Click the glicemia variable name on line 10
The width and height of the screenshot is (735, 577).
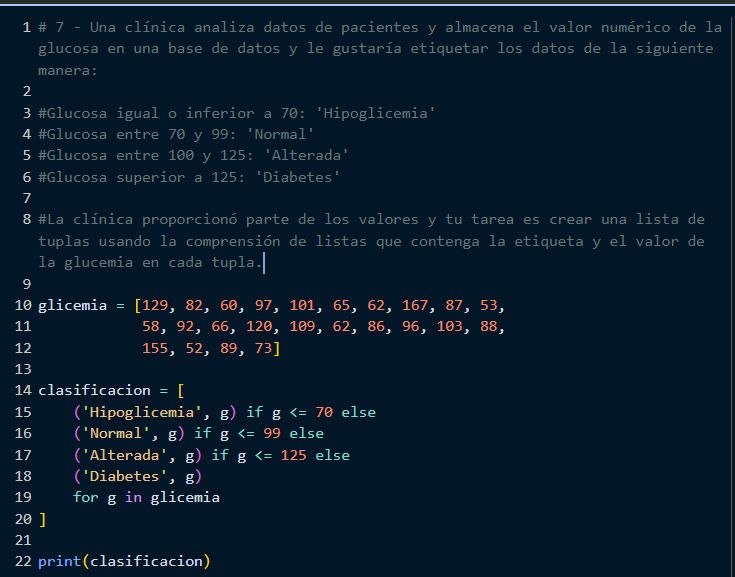(x=72, y=305)
